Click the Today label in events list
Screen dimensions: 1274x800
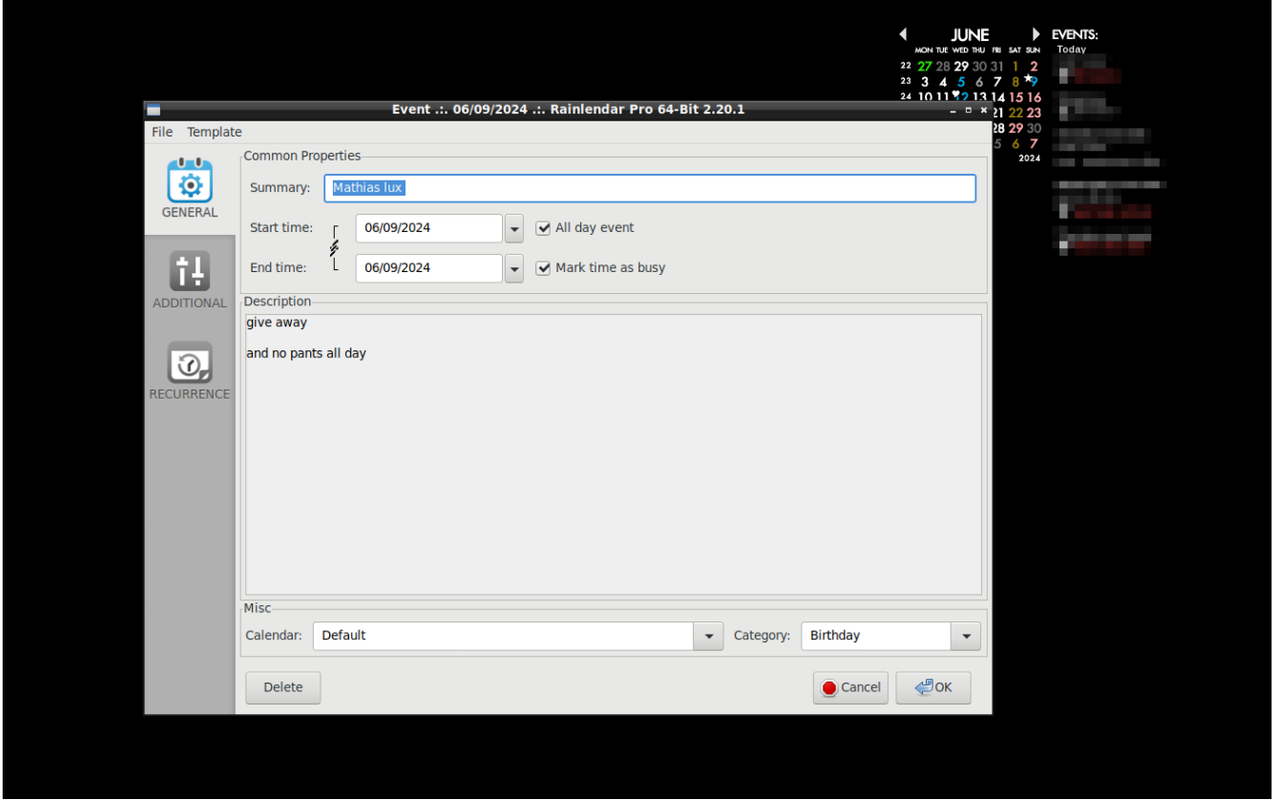tap(1071, 49)
